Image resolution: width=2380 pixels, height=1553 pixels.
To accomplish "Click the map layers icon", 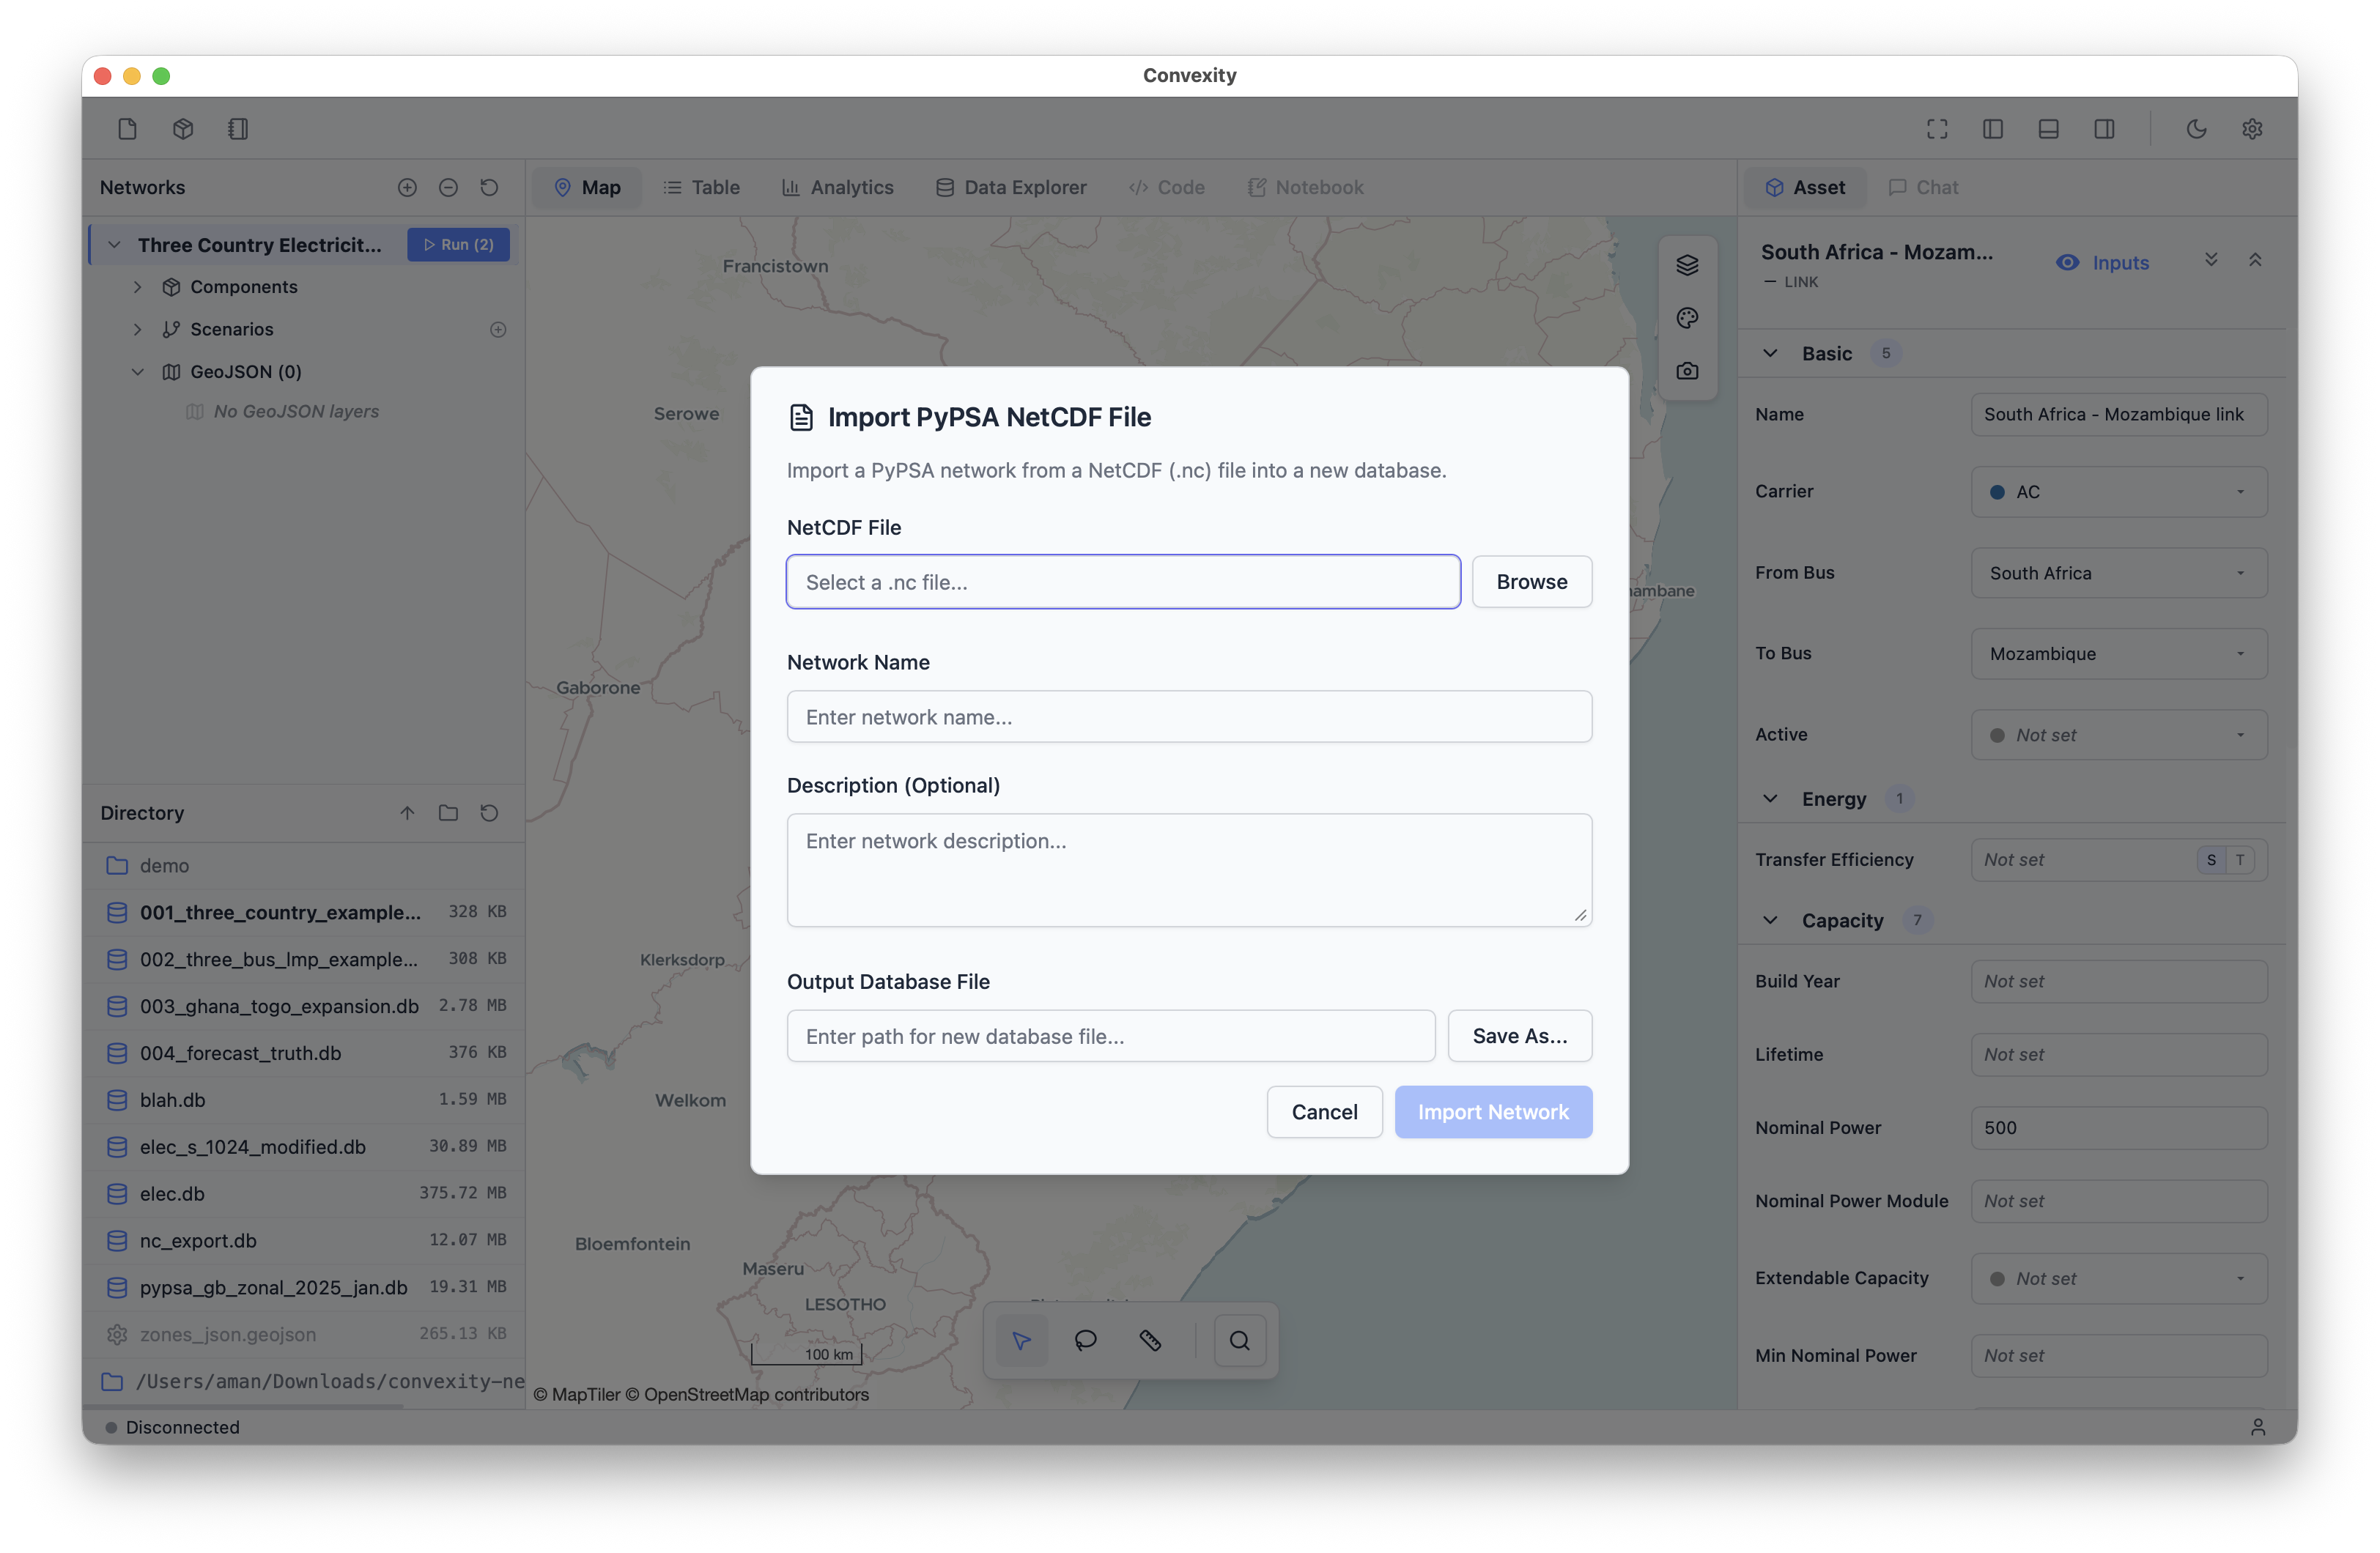I will click(x=1687, y=265).
